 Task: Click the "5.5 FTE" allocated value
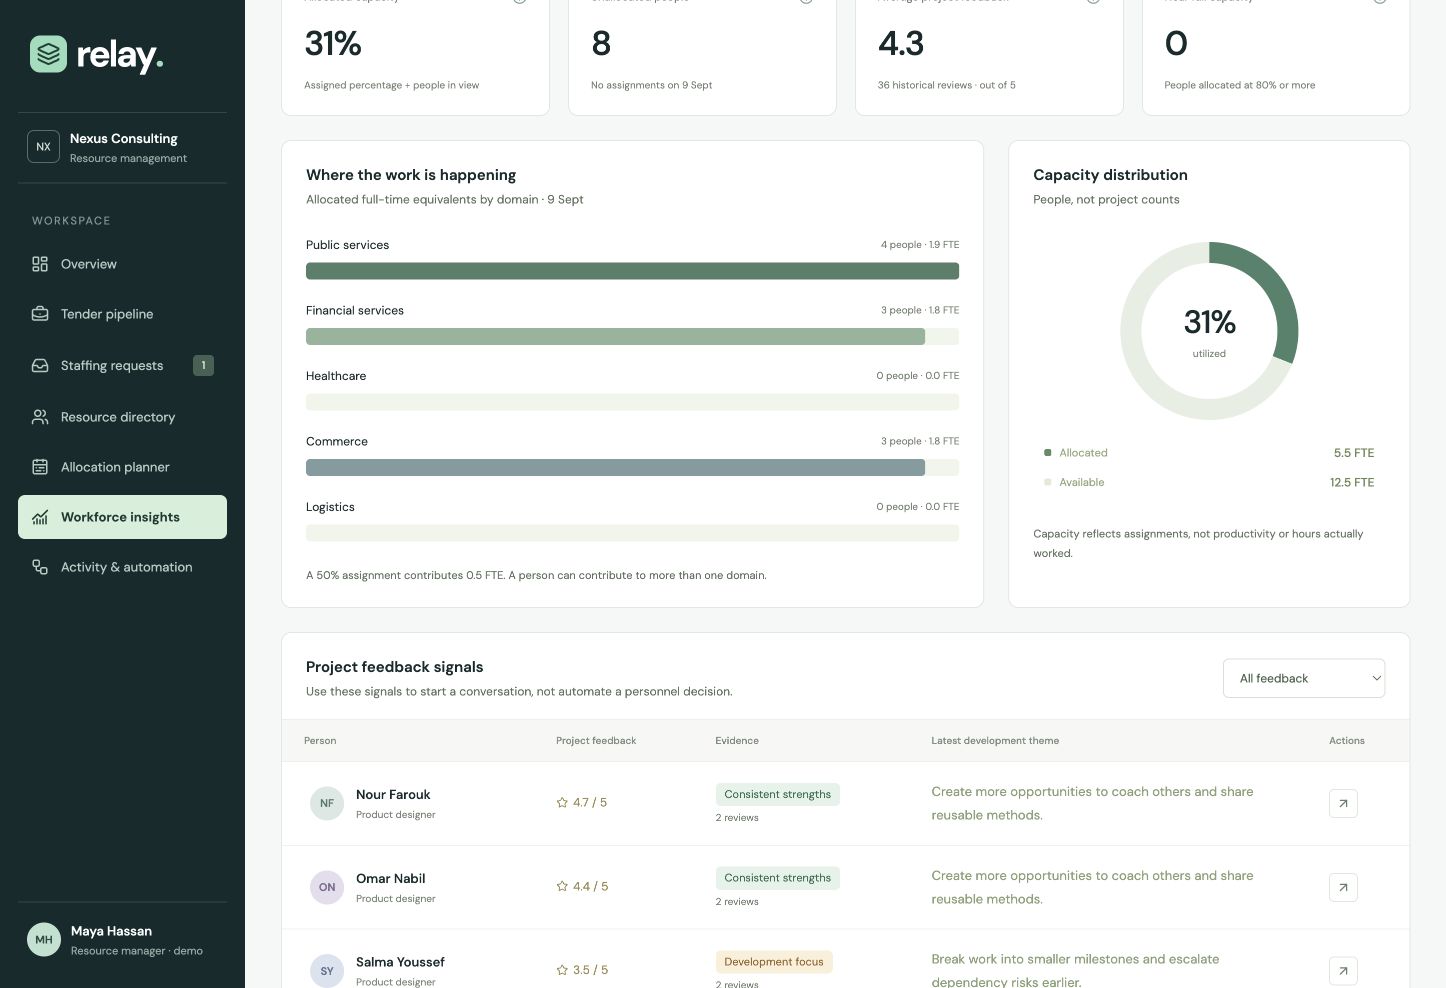click(1354, 453)
